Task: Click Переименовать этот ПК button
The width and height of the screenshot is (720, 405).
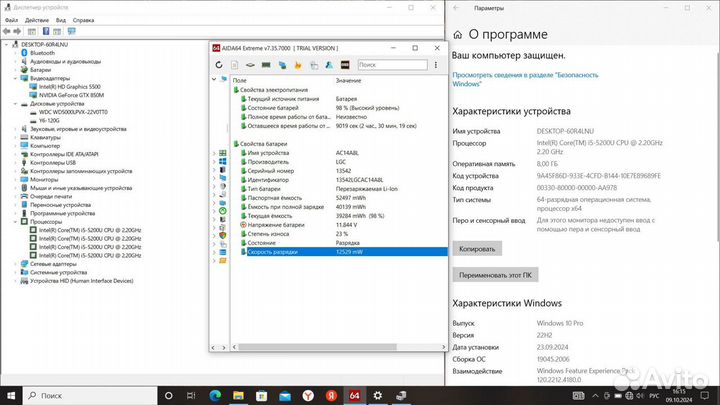Action: 495,275
